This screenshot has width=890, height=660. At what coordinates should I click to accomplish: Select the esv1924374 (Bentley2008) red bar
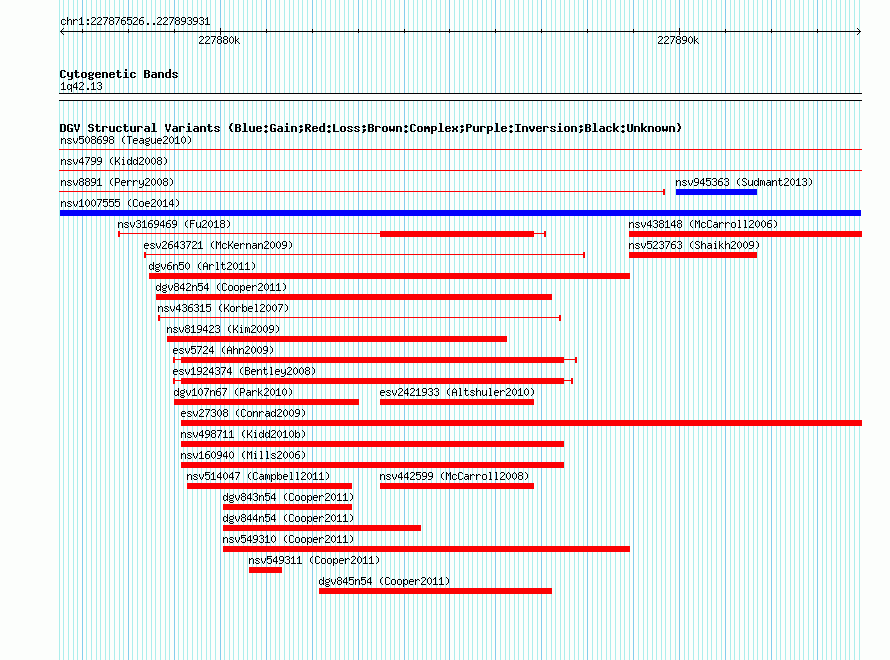[x=372, y=381]
